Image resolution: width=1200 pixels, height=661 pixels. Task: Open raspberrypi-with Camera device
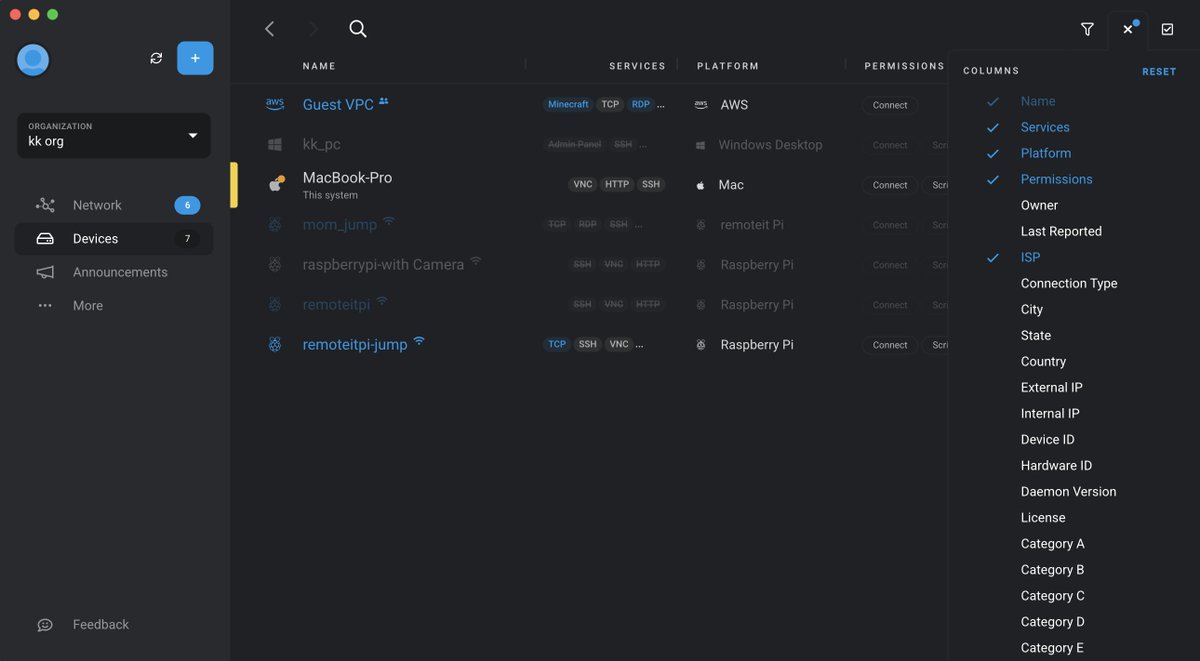[383, 265]
